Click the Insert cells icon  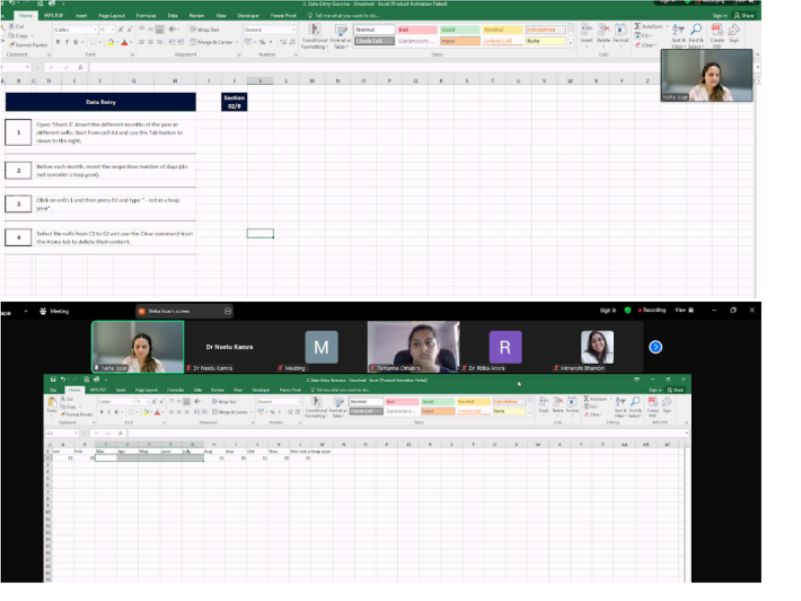pos(587,34)
